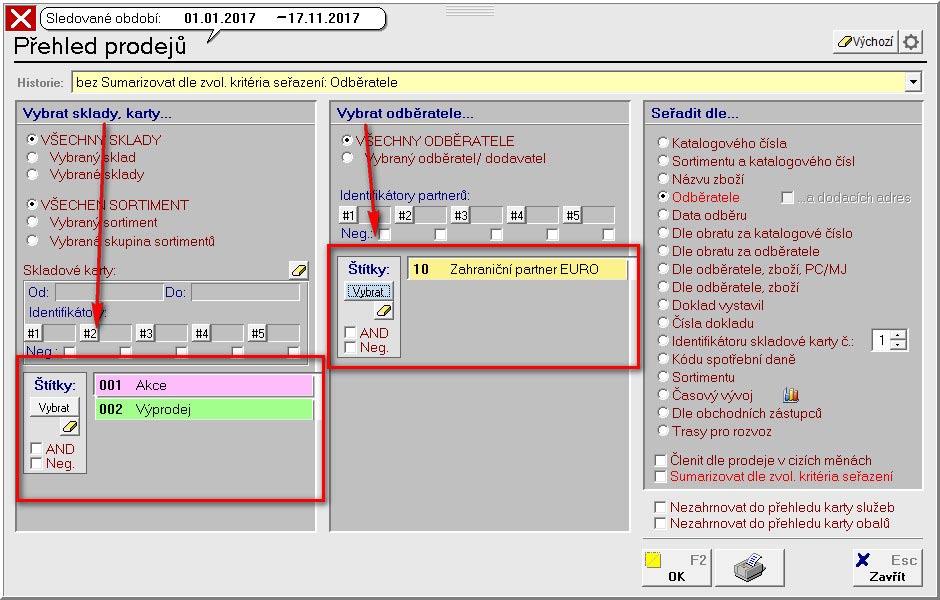Viewport: 940px width, 600px height.
Task: Select VŠECHEN SORTIMENT radio button
Action: click(32, 204)
